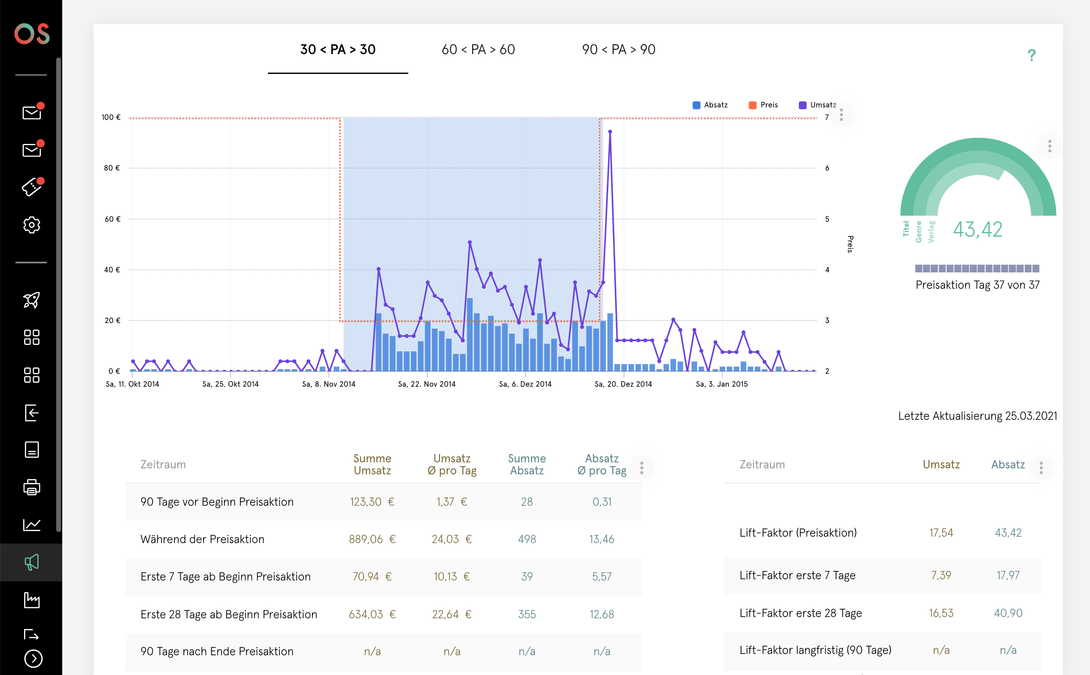Click the 'Lift-Faktor erste 7 Tage' row label
Screen dimensions: 1090x675
tap(797, 576)
